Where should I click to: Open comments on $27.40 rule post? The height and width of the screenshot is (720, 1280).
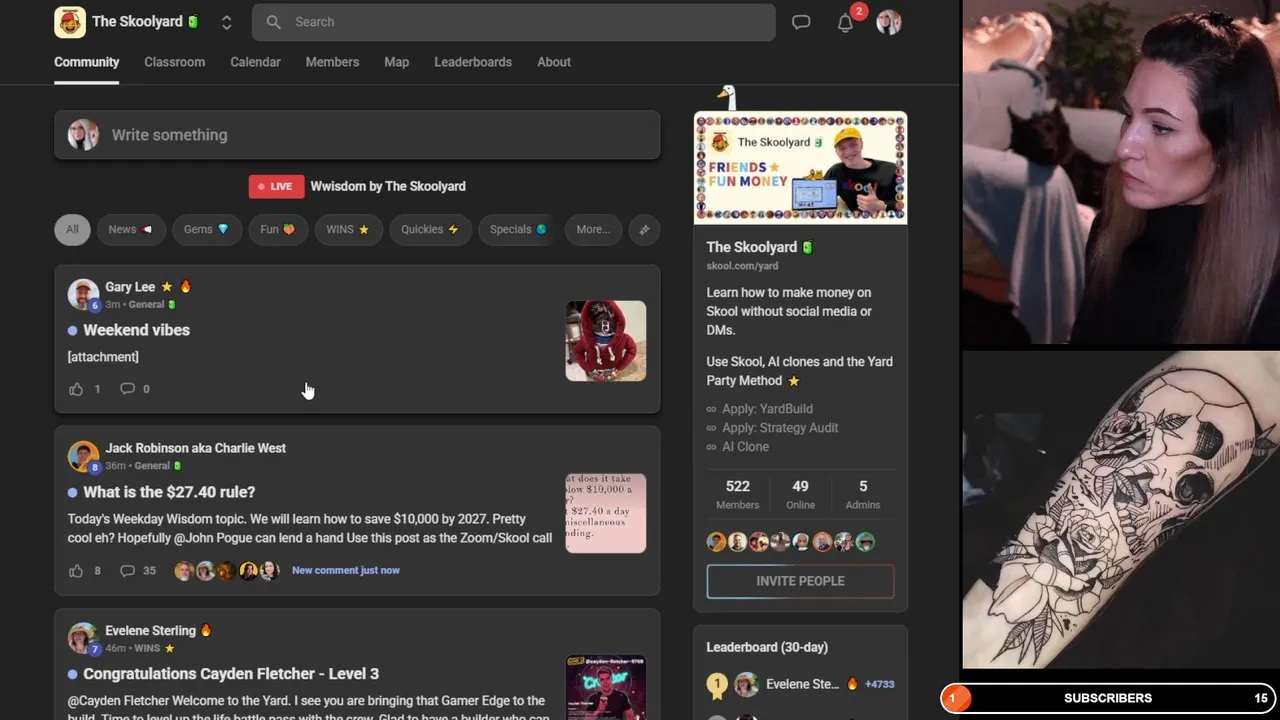[127, 571]
